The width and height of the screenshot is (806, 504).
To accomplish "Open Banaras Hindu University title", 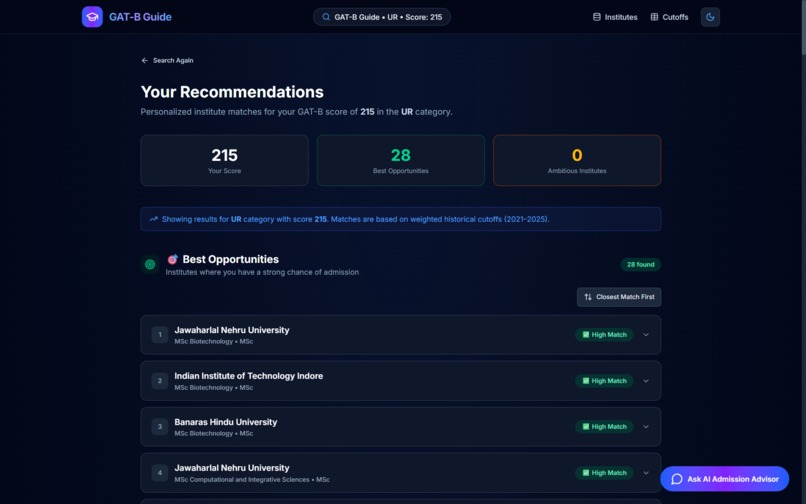I will pos(226,422).
